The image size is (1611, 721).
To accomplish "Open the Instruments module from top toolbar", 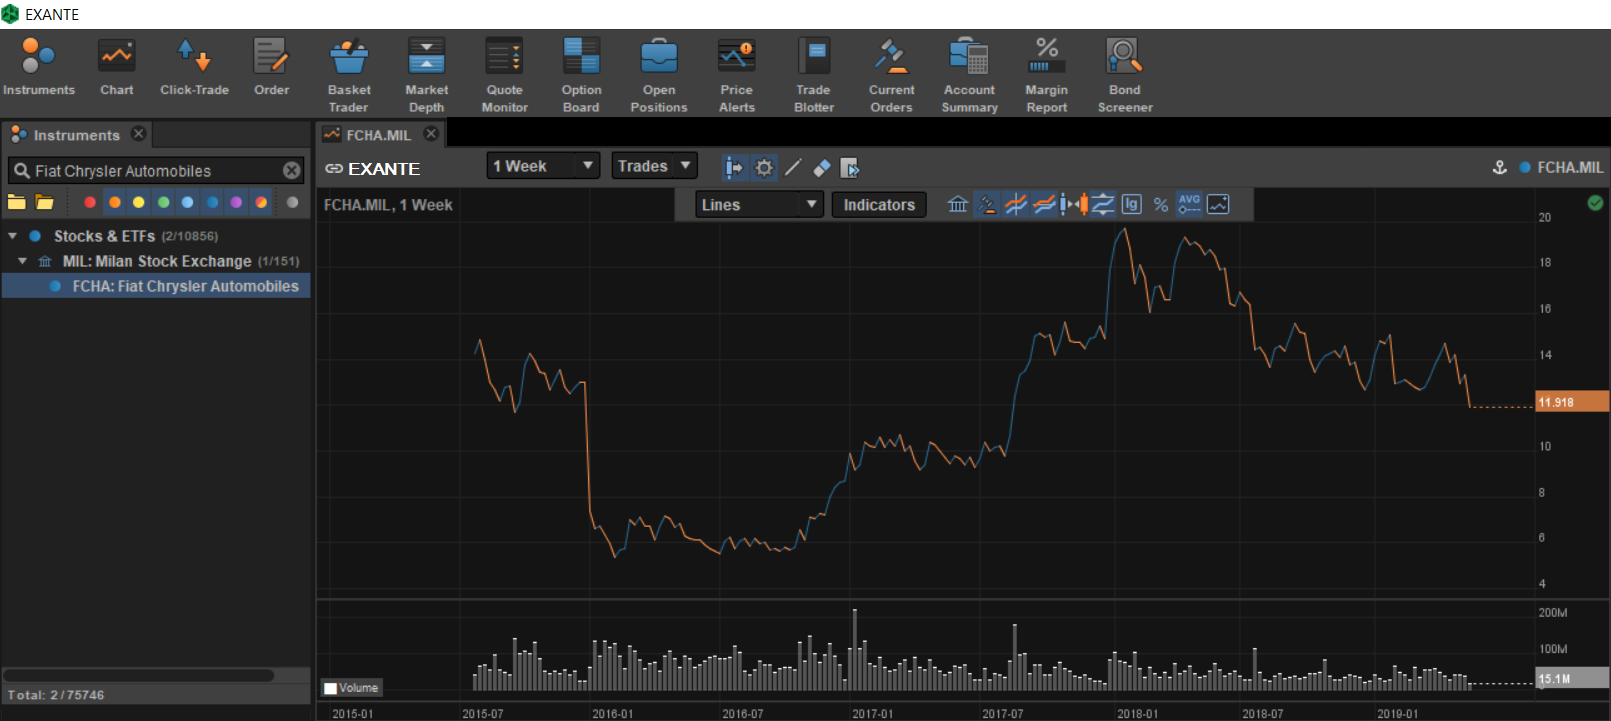I will point(38,68).
